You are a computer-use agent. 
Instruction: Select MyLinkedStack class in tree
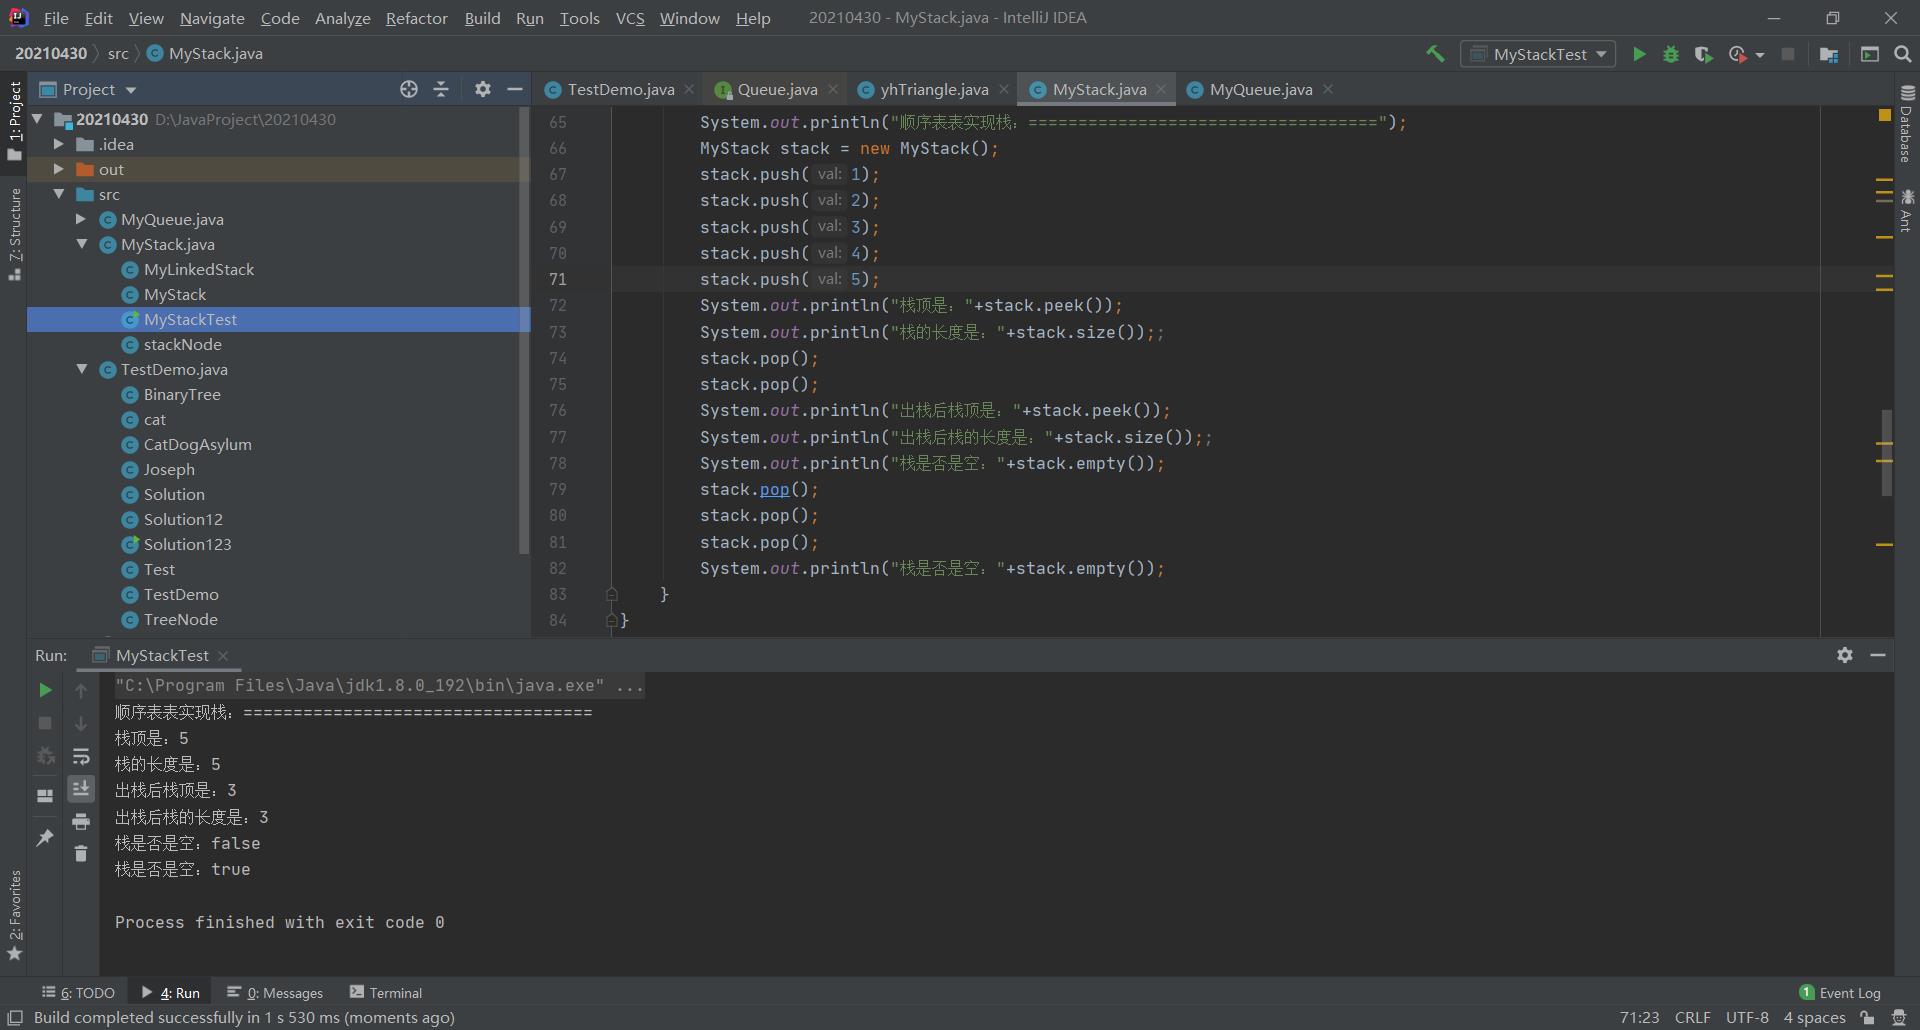click(x=199, y=269)
